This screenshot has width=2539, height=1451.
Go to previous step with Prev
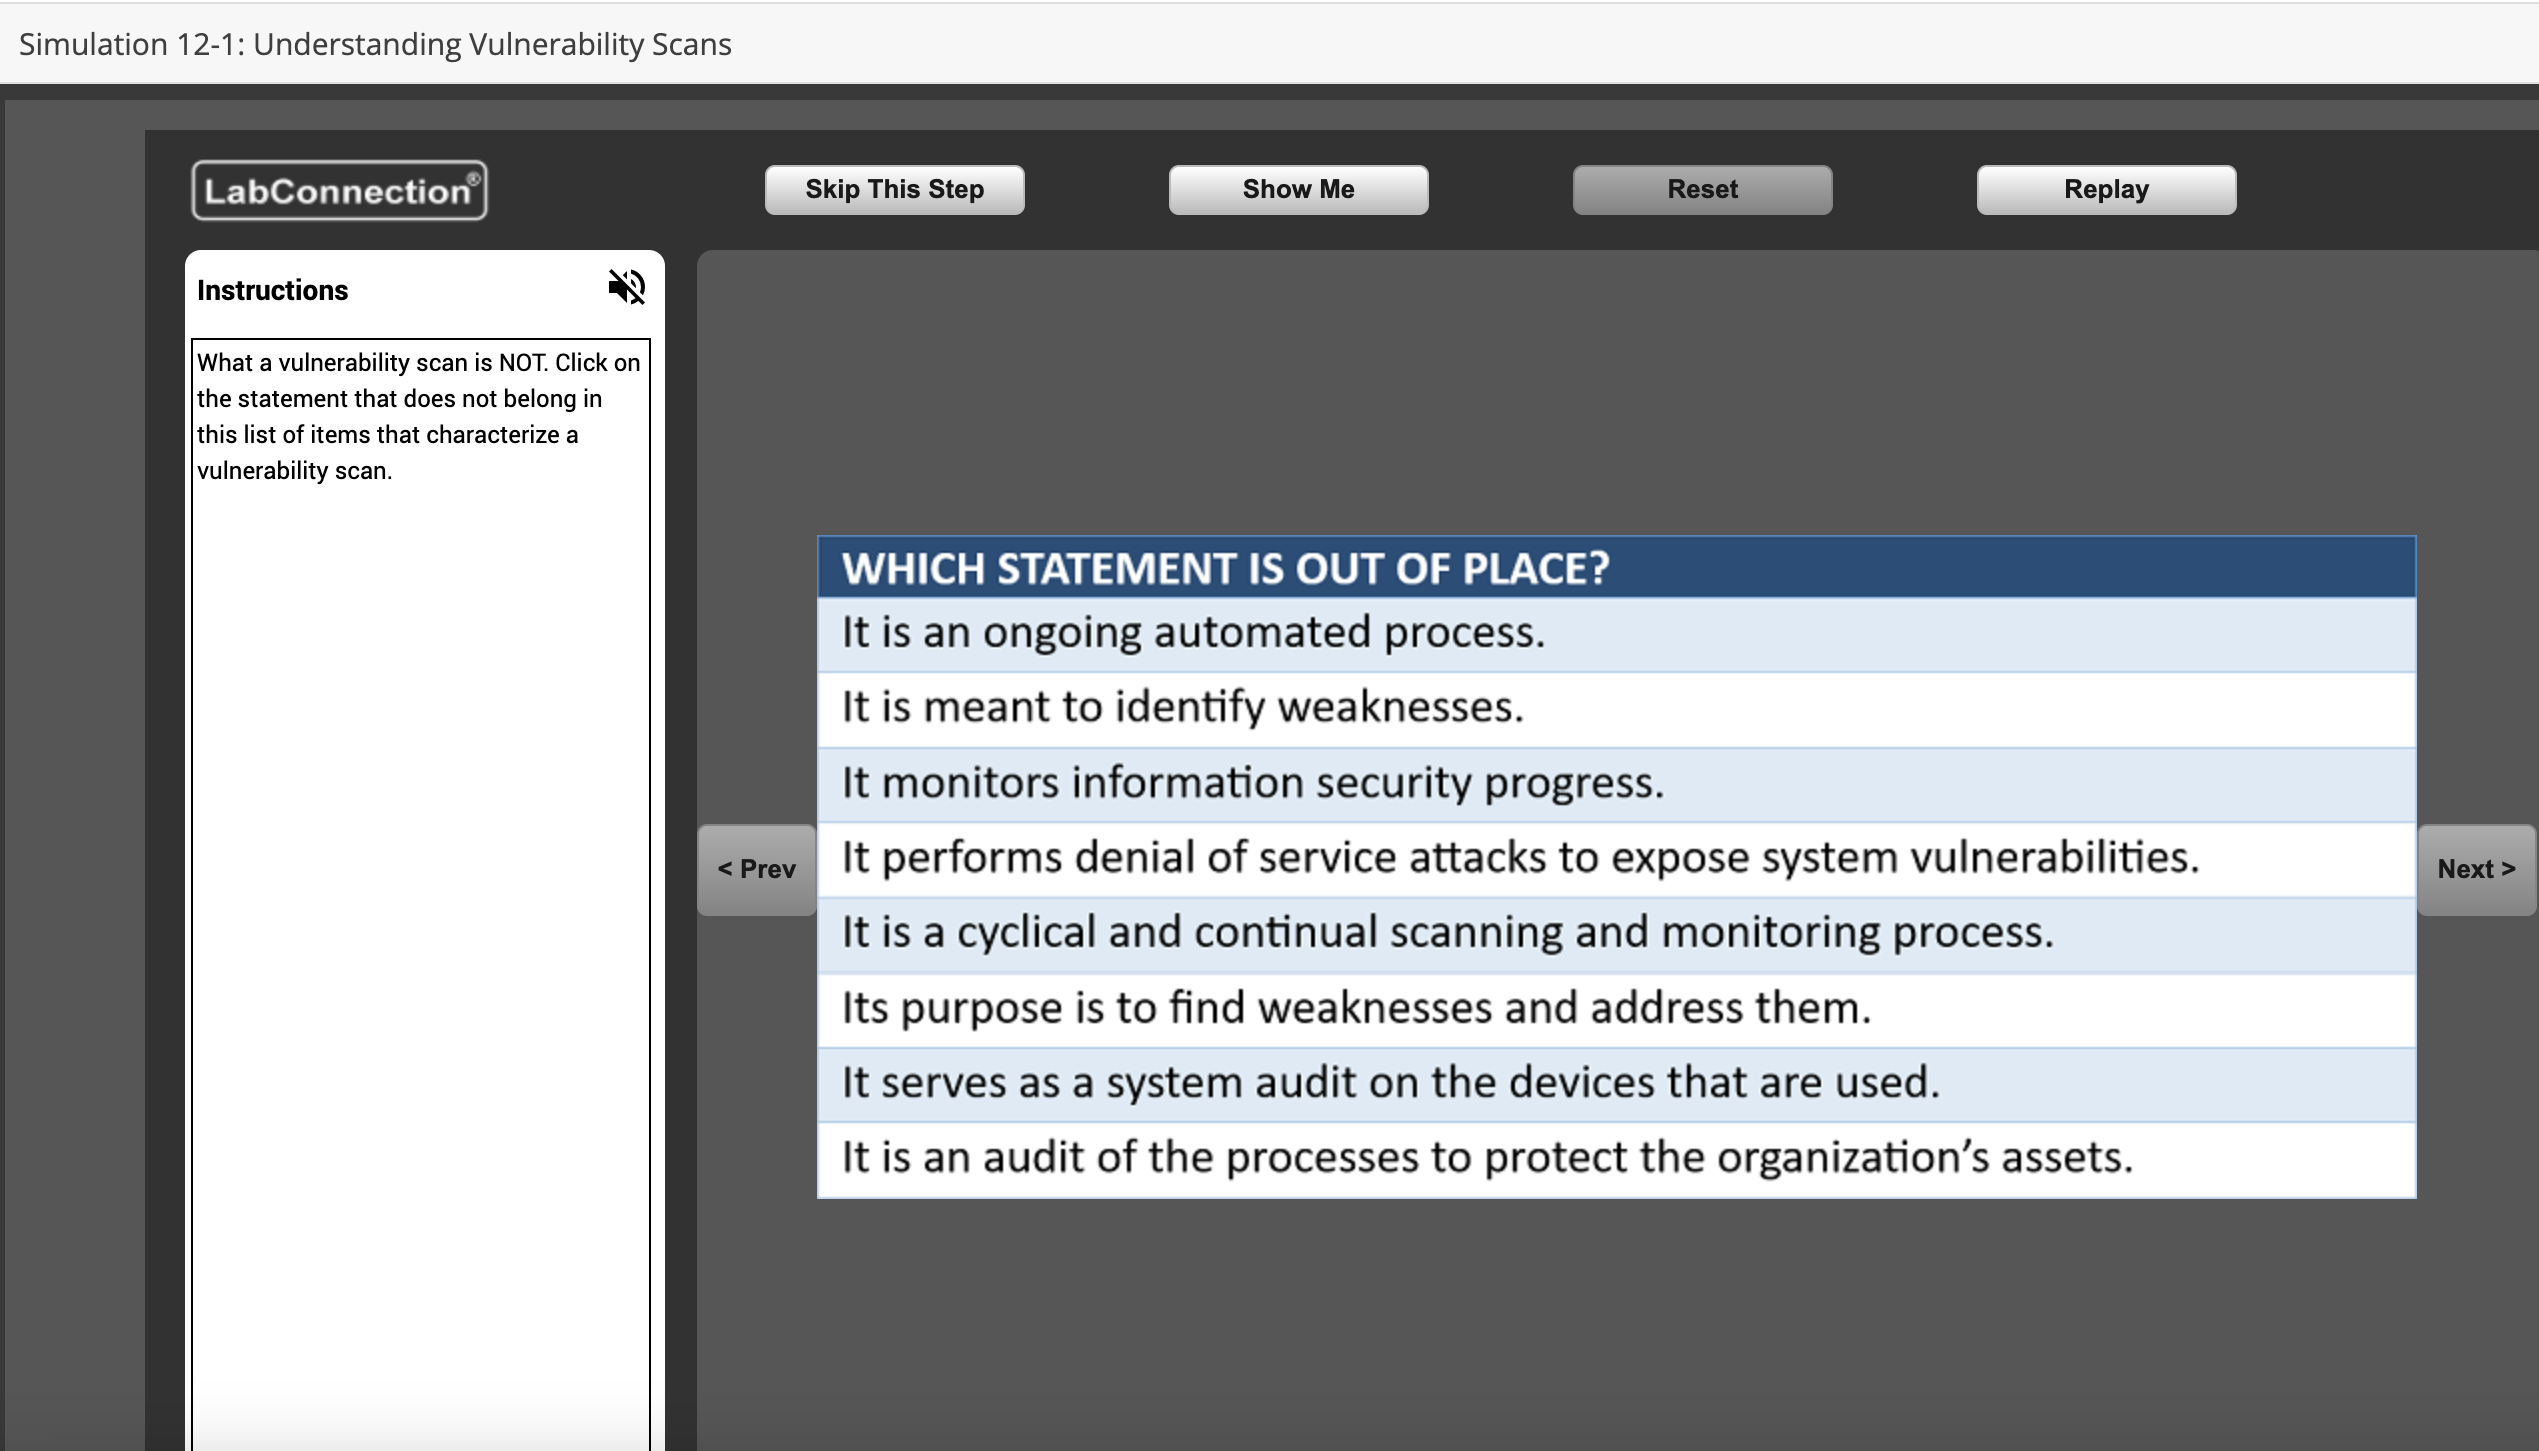coord(756,869)
